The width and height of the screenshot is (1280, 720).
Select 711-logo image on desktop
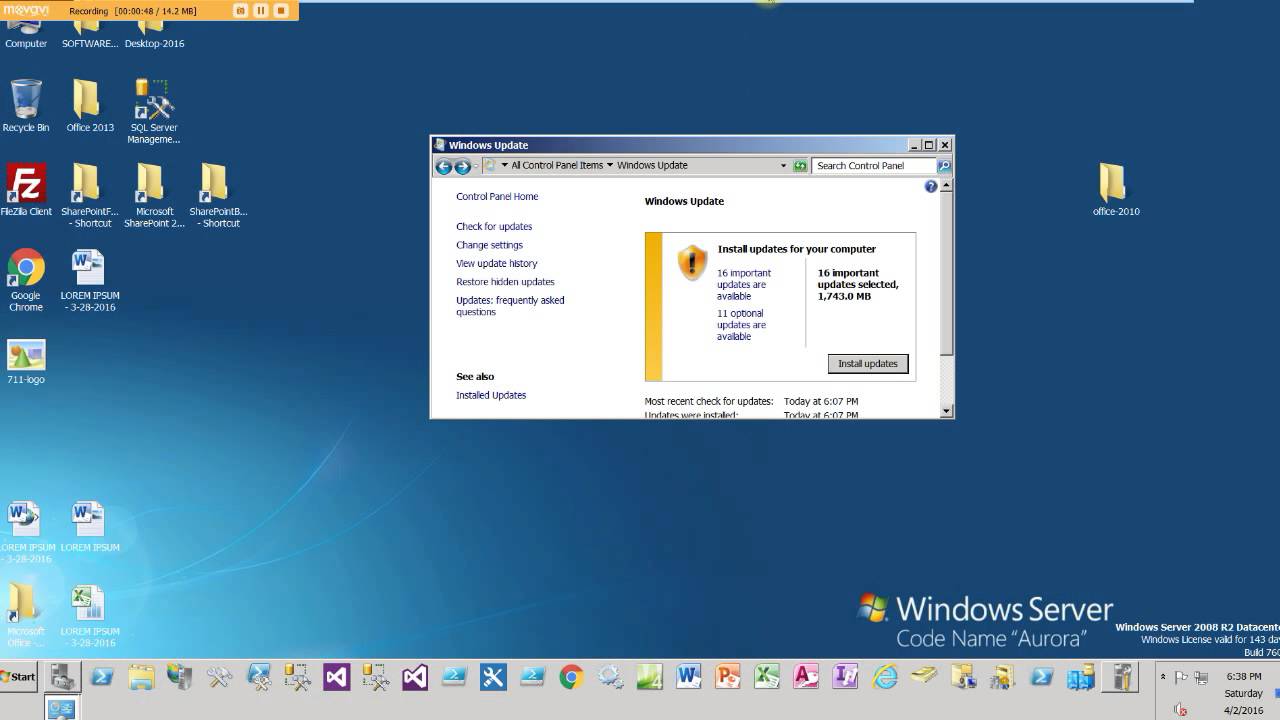(26, 362)
